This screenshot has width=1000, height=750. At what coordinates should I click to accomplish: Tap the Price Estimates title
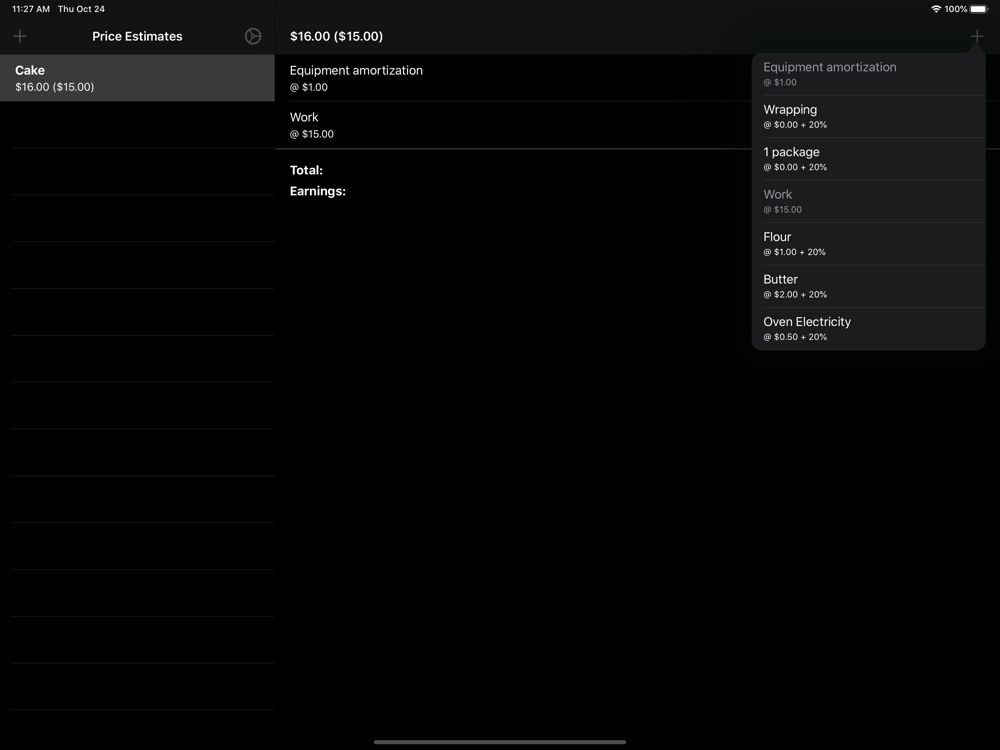point(137,36)
